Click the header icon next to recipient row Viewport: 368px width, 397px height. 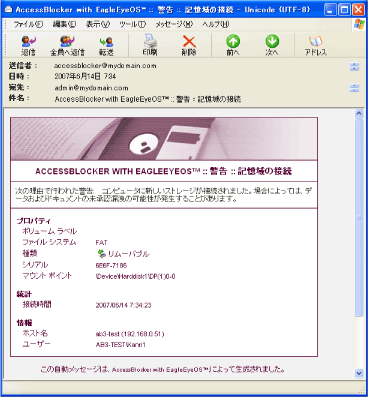[354, 88]
